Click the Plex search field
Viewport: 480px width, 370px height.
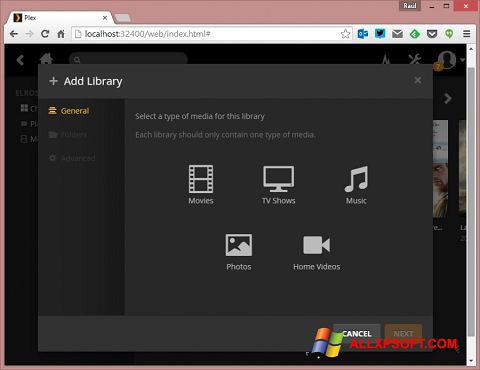[128, 59]
